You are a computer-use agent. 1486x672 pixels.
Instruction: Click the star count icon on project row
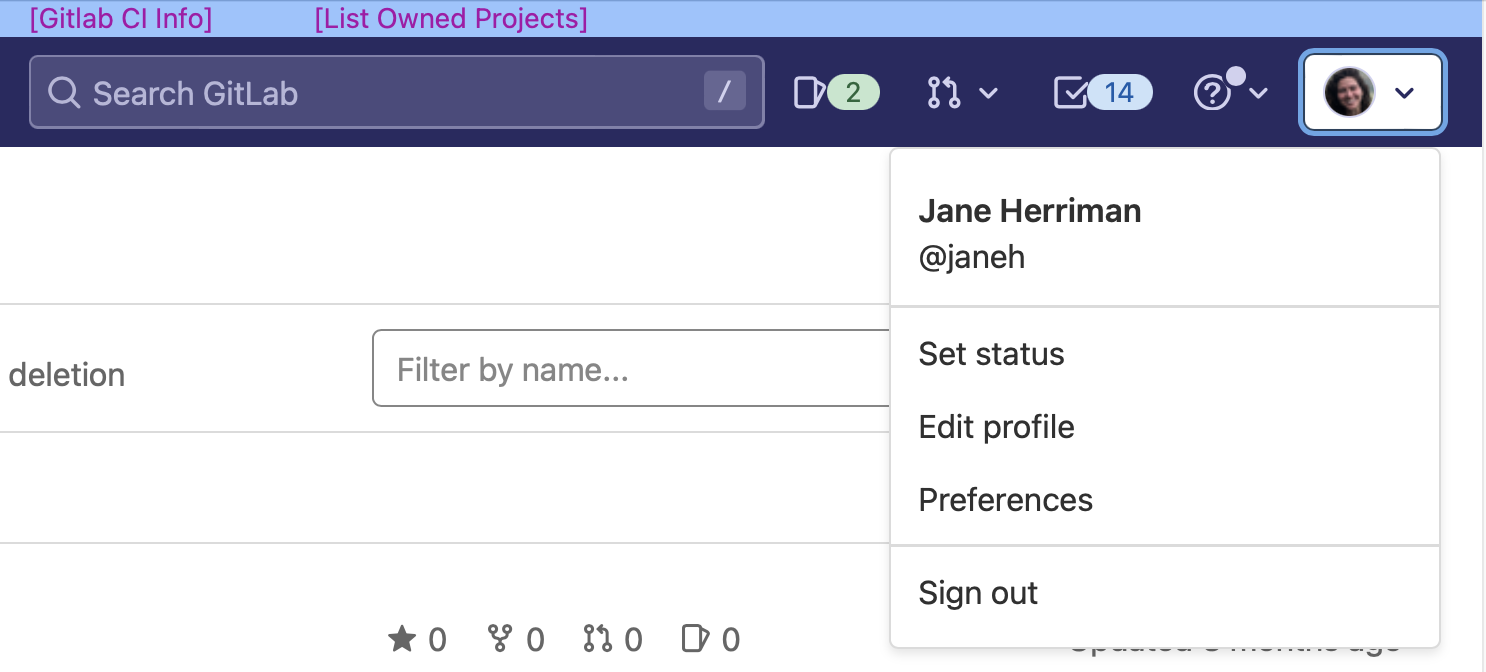click(x=402, y=638)
